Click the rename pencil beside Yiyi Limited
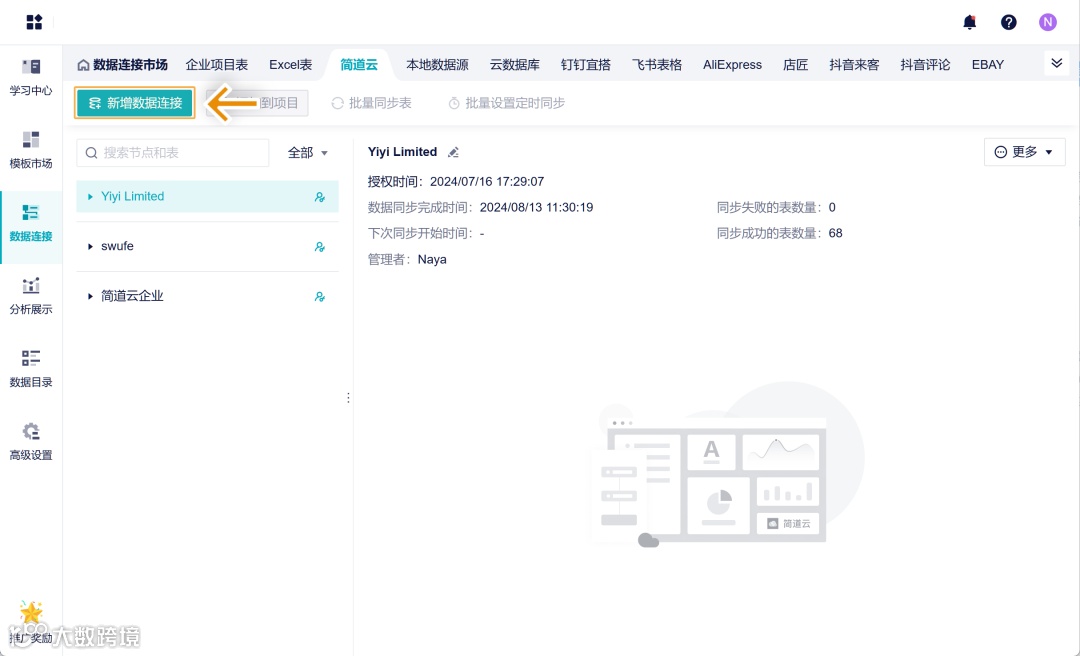 (452, 151)
